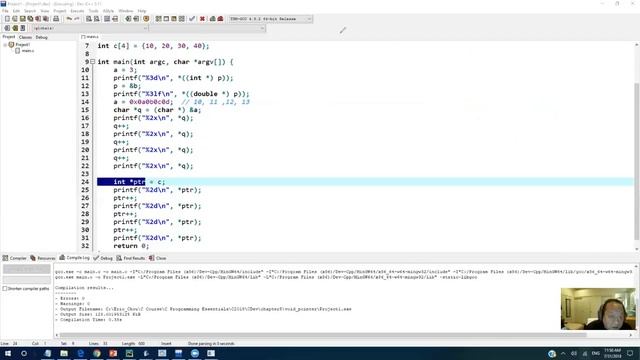
Task: Click the 'char *q = (char *) &a;' line
Action: (x=157, y=110)
